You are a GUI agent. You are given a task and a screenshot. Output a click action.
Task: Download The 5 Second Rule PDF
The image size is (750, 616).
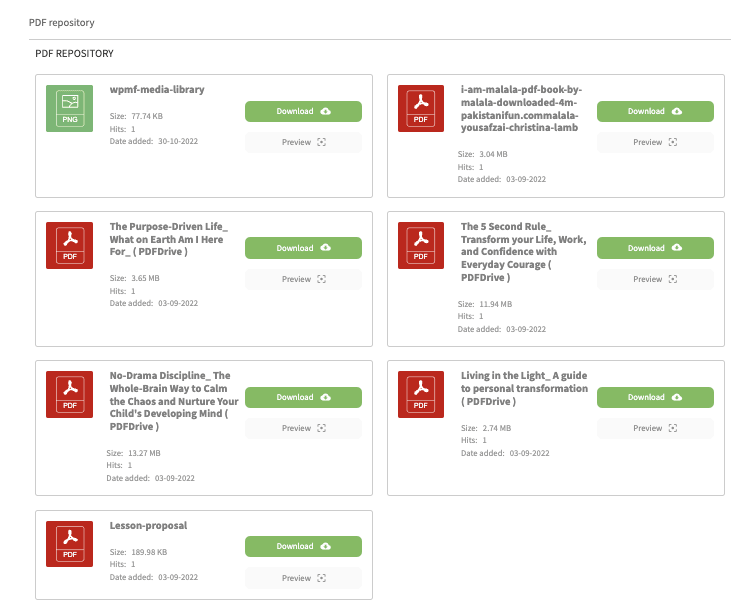pos(655,248)
